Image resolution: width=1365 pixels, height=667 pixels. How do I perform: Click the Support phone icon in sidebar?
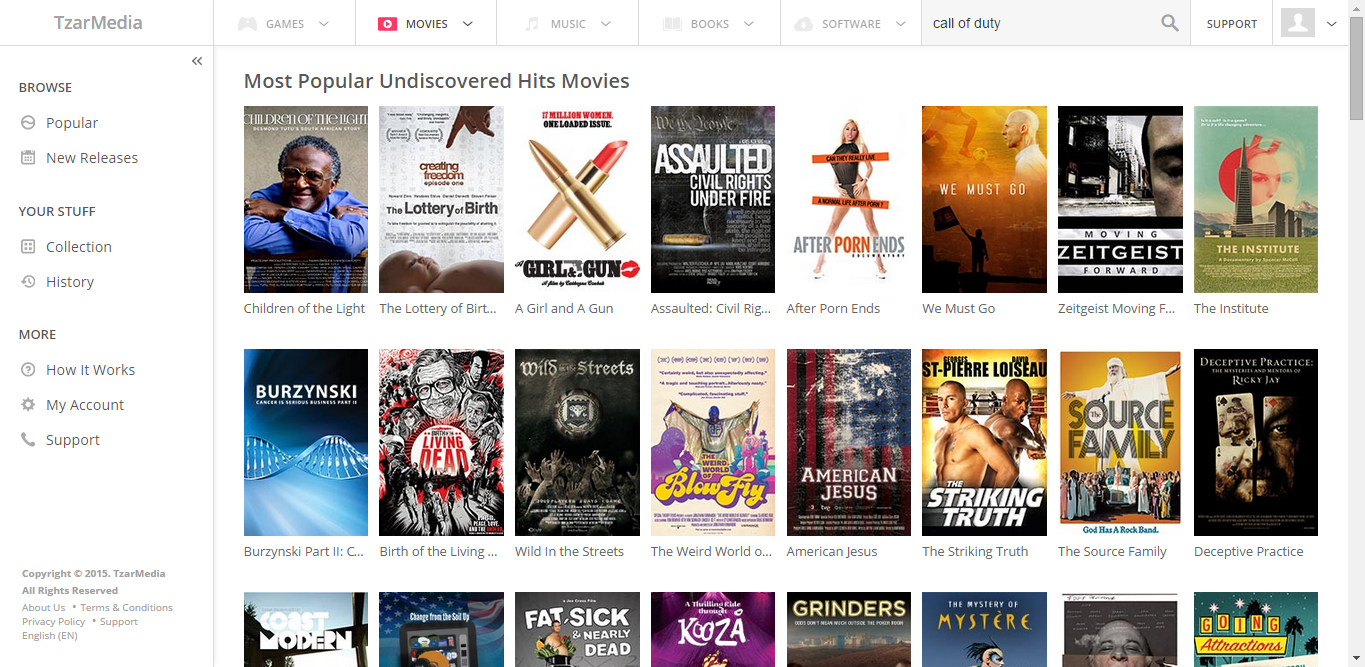(28, 440)
